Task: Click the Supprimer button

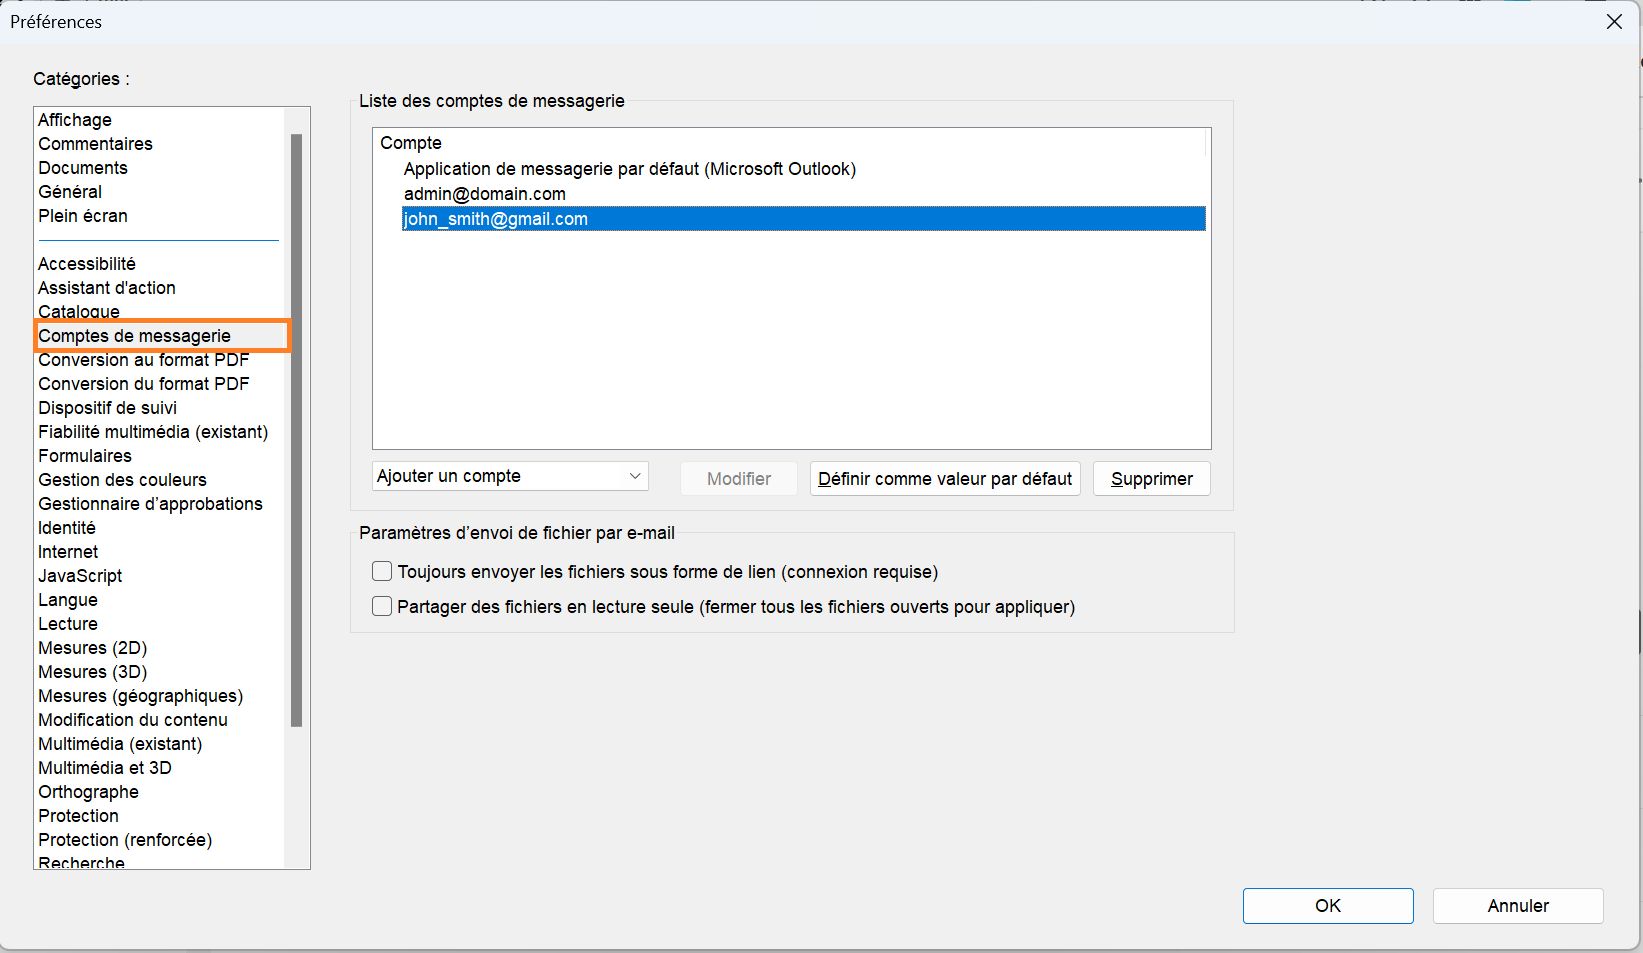Action: pyautogui.click(x=1151, y=479)
